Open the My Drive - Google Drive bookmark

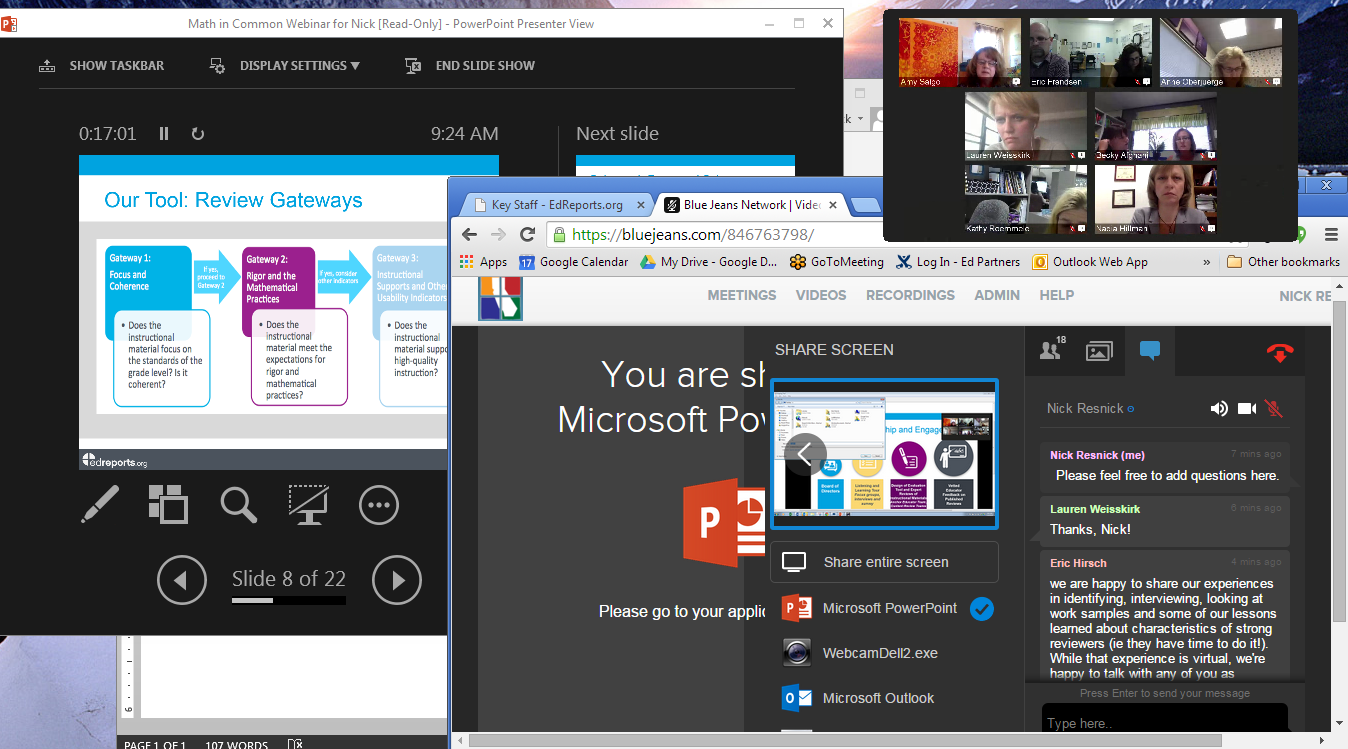pos(708,262)
